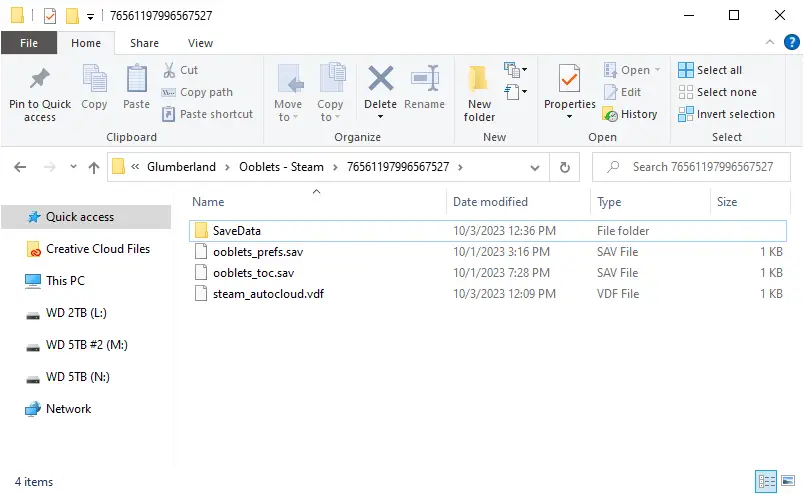Open the New item dropdown icon
This screenshot has height=494, width=804.
(x=515, y=69)
